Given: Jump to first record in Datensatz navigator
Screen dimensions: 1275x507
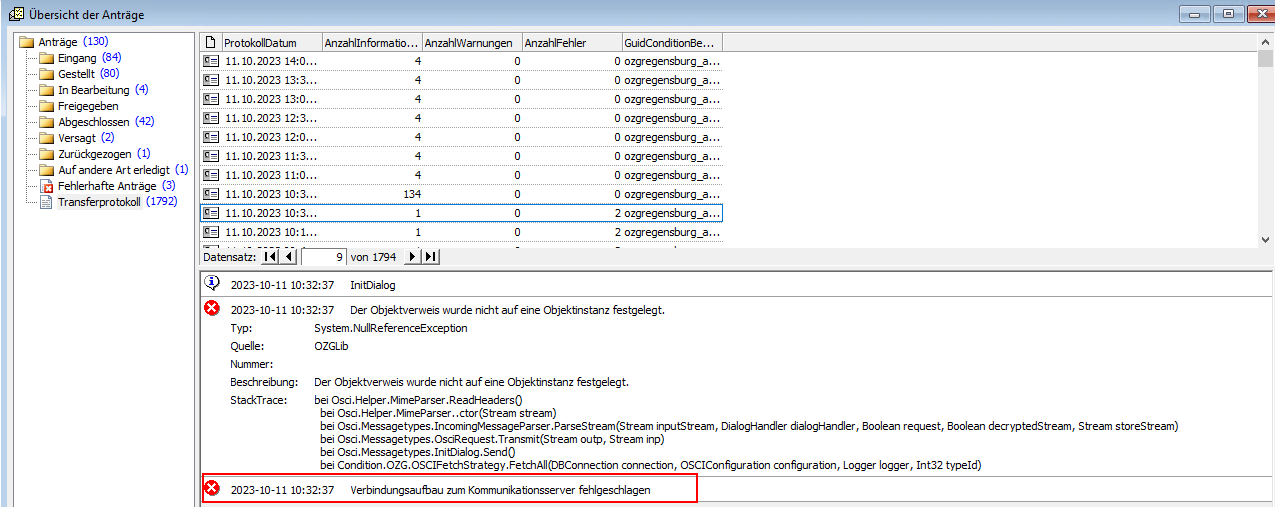Looking at the screenshot, I should tap(271, 257).
